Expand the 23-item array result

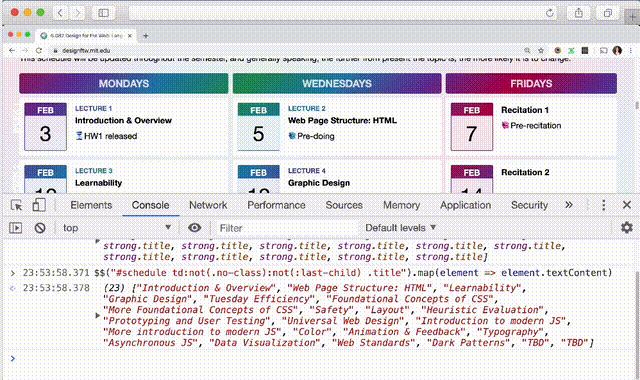pyautogui.click(x=98, y=316)
